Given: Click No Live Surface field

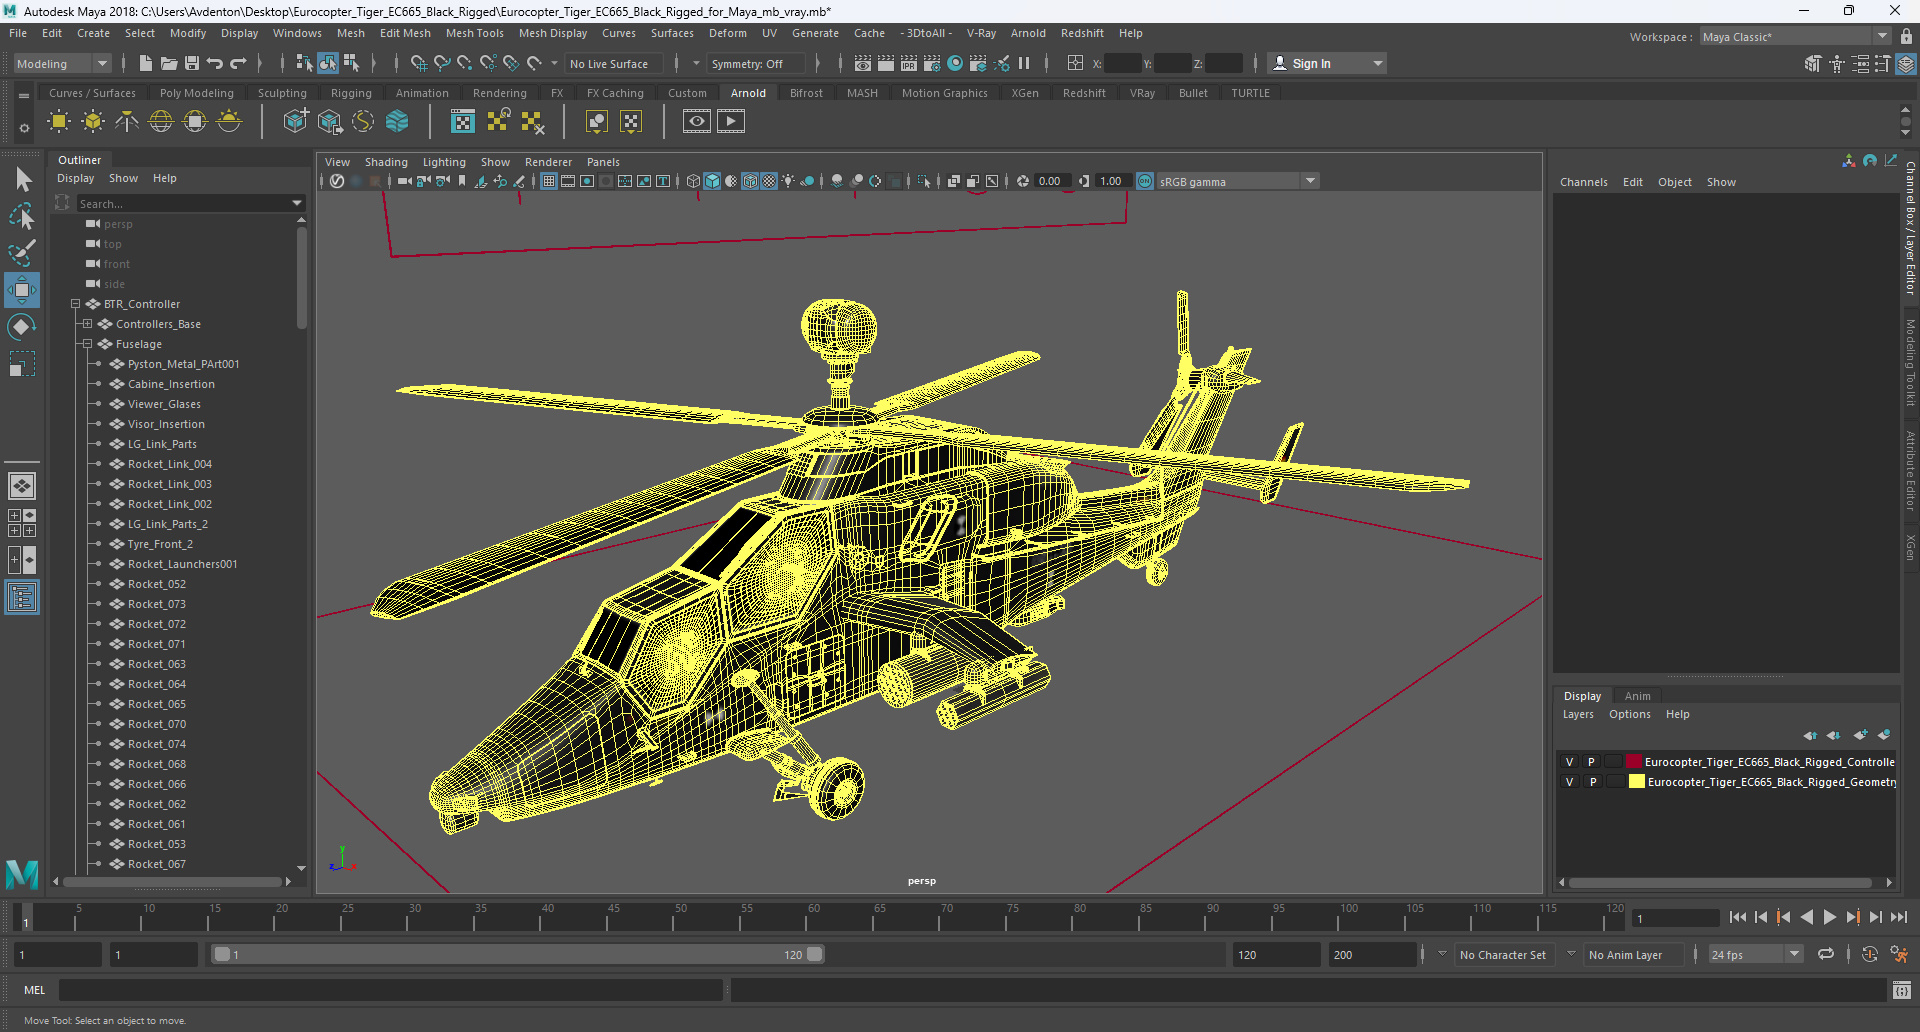Looking at the screenshot, I should [614, 63].
